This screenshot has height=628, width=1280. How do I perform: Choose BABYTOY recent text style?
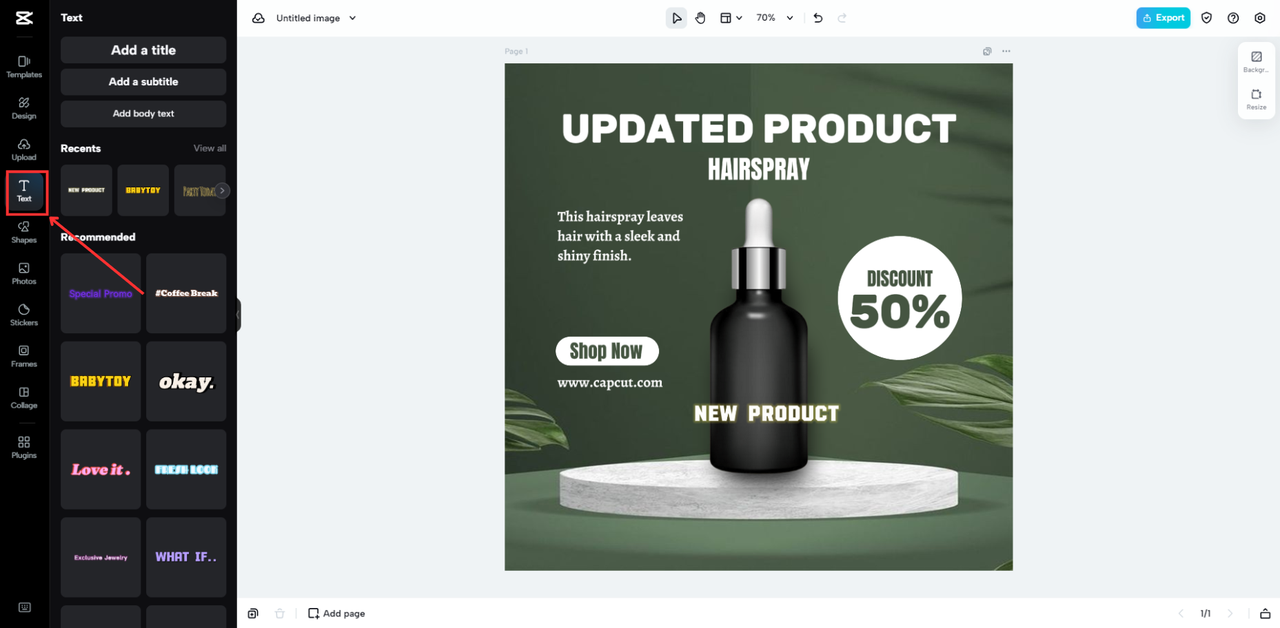143,190
